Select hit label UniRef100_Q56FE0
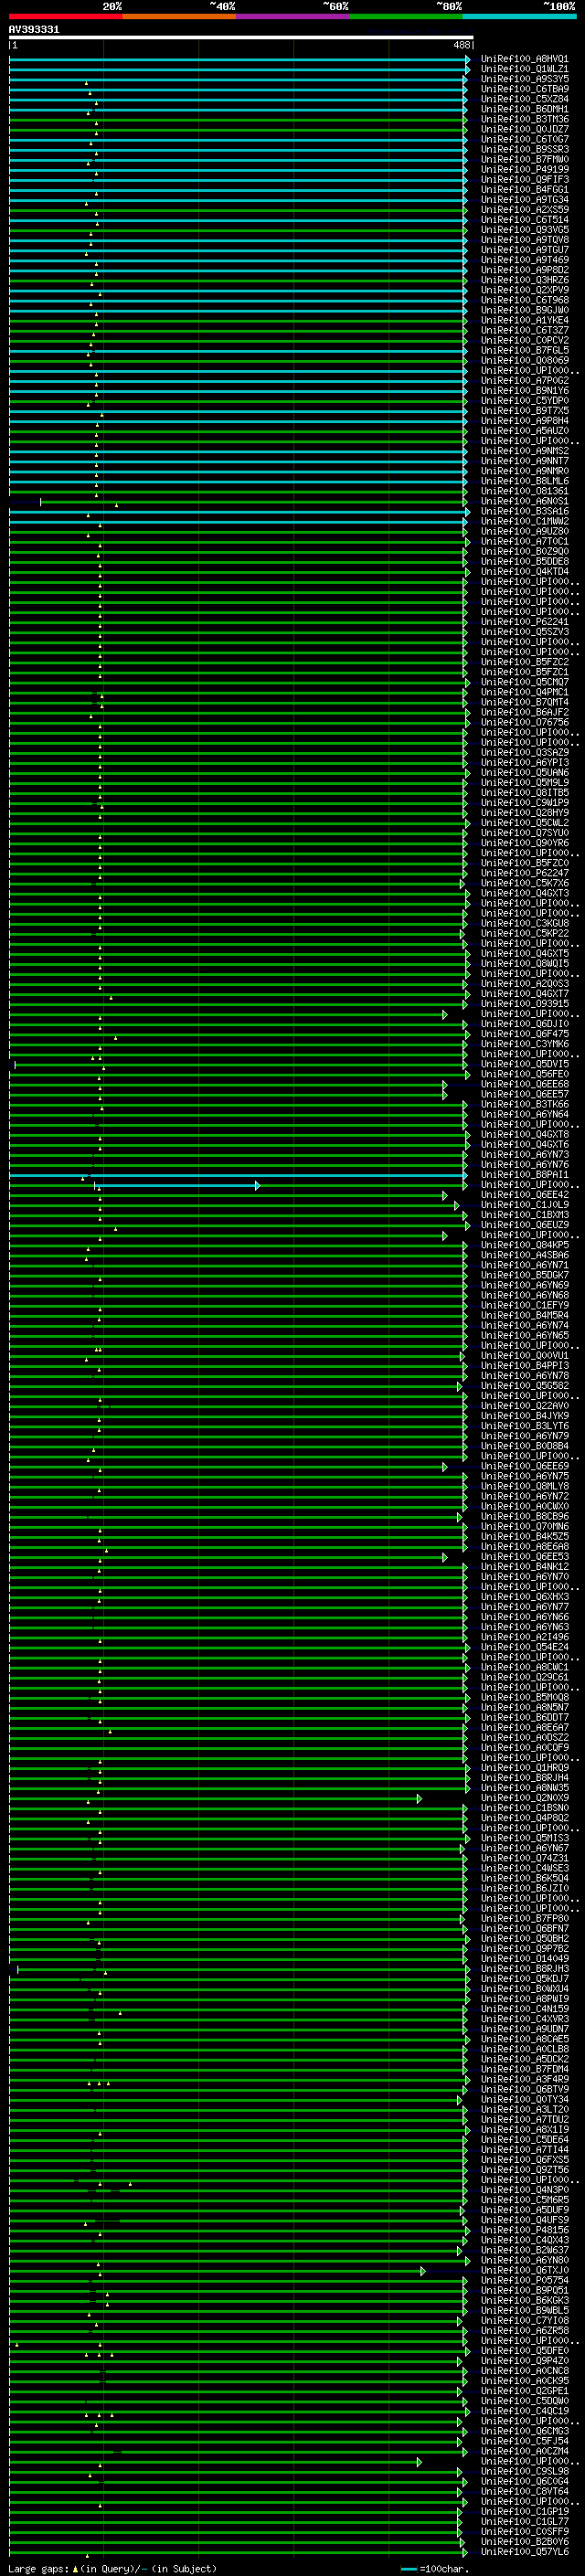 point(525,1074)
